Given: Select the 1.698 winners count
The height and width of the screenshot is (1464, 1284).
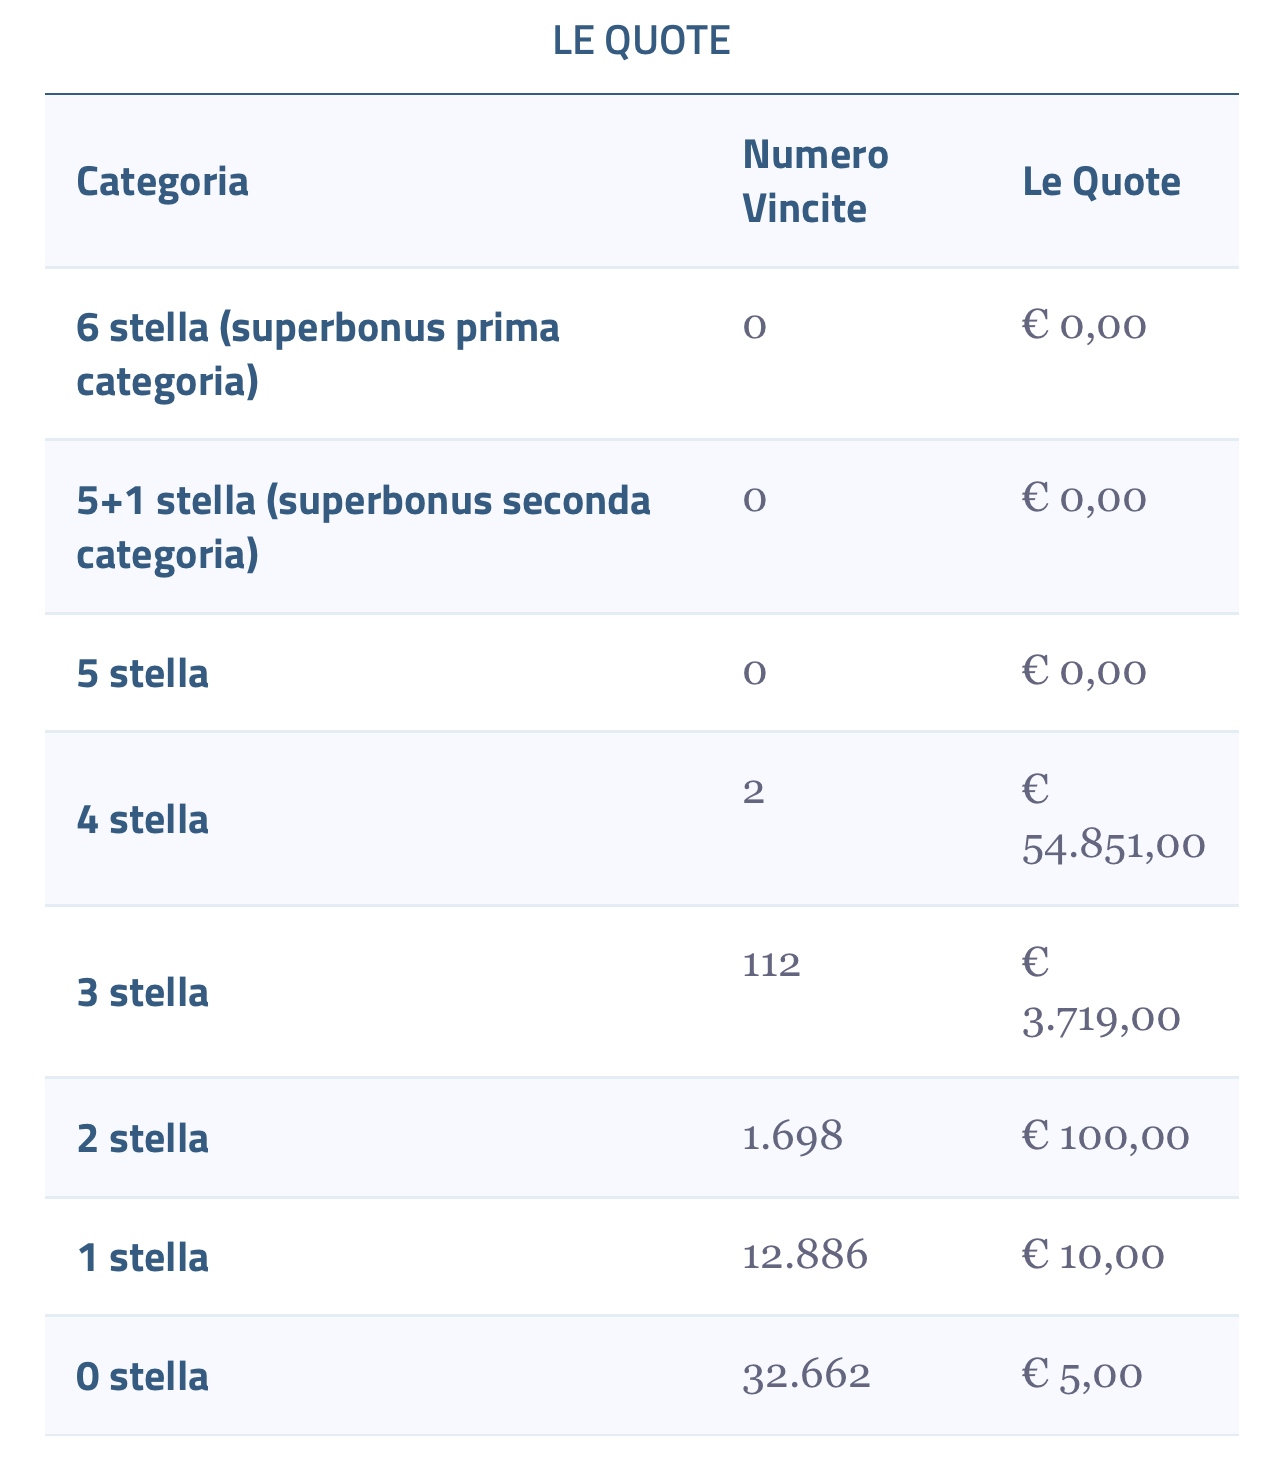Looking at the screenshot, I should coord(793,1136).
